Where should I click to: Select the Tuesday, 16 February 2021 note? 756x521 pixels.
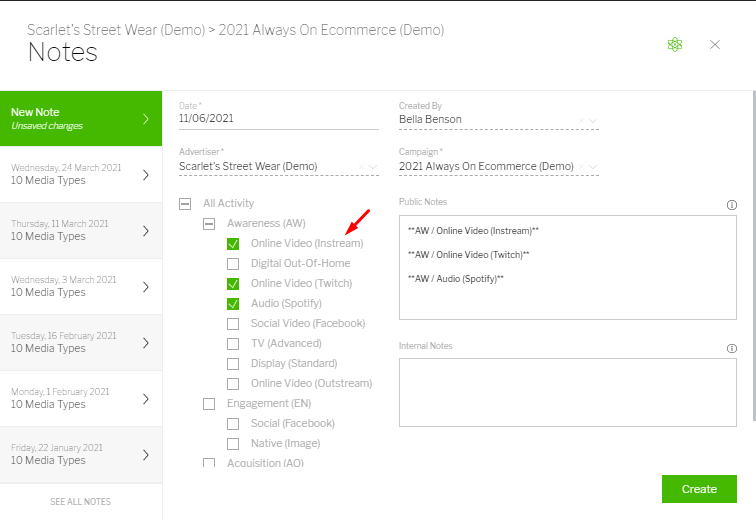click(80, 342)
